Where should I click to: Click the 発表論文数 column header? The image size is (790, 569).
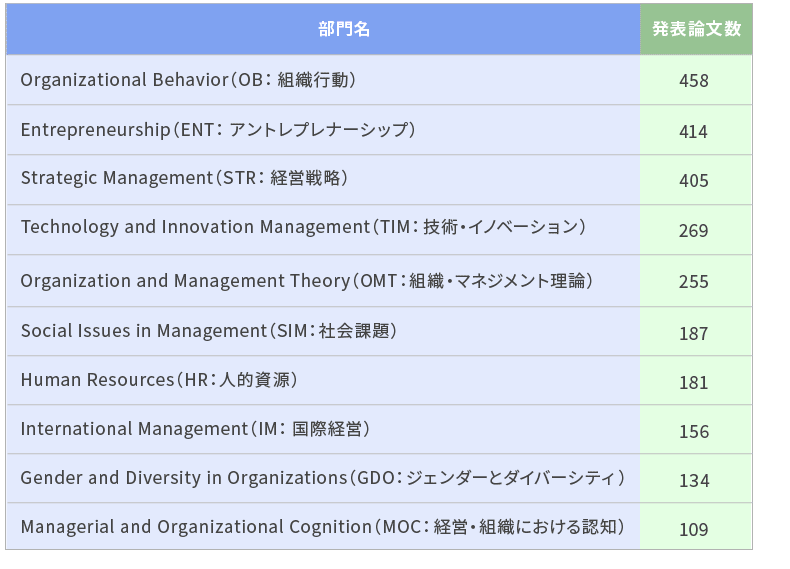pos(696,29)
